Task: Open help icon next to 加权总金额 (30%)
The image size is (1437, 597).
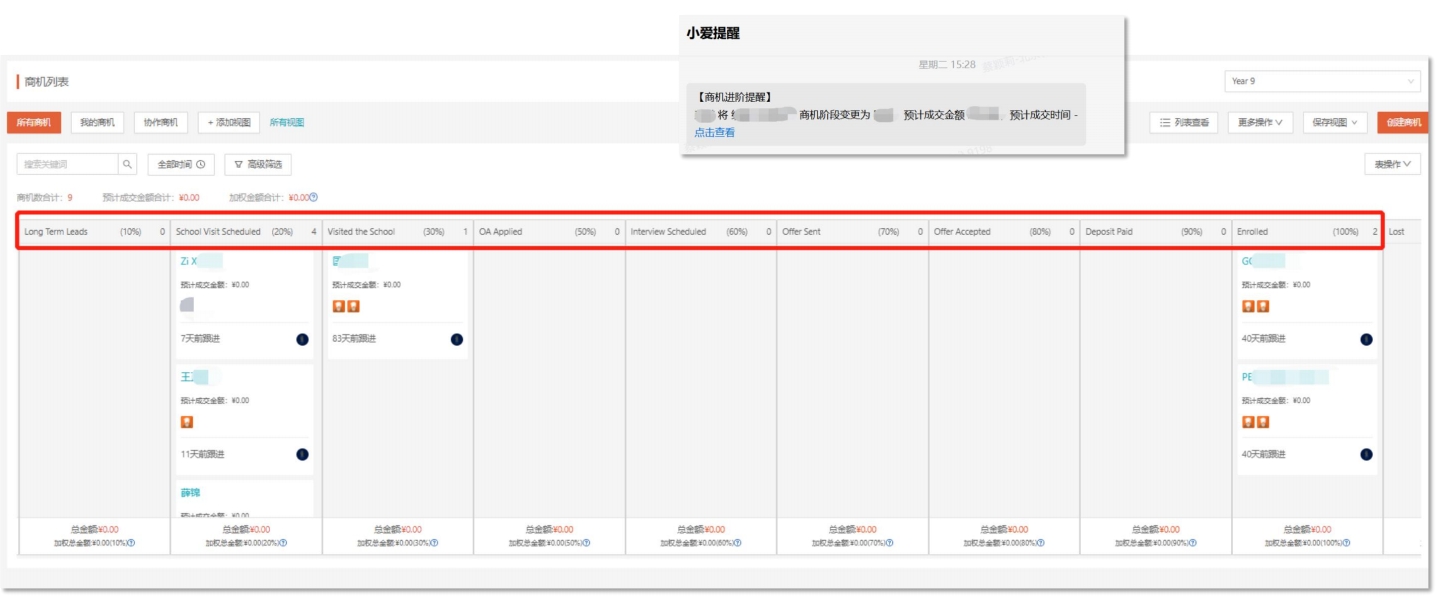Action: tap(435, 543)
